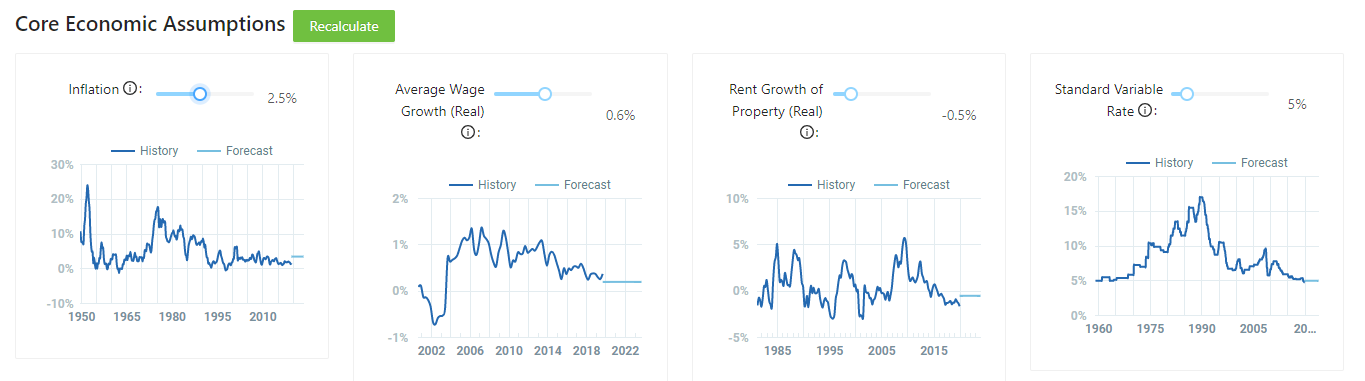Toggle History legend in rent growth chart

pos(821,185)
